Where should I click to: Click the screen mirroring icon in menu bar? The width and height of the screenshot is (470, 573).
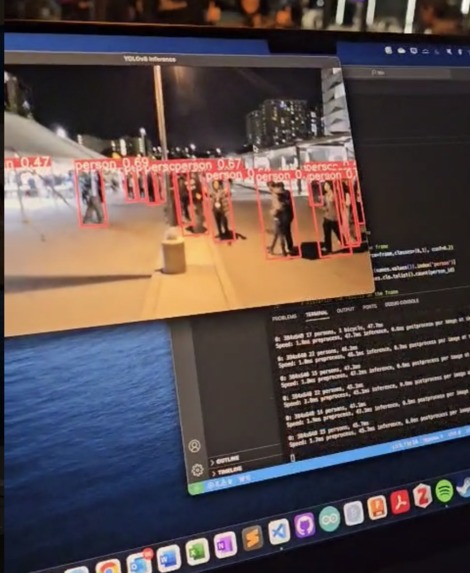point(413,51)
